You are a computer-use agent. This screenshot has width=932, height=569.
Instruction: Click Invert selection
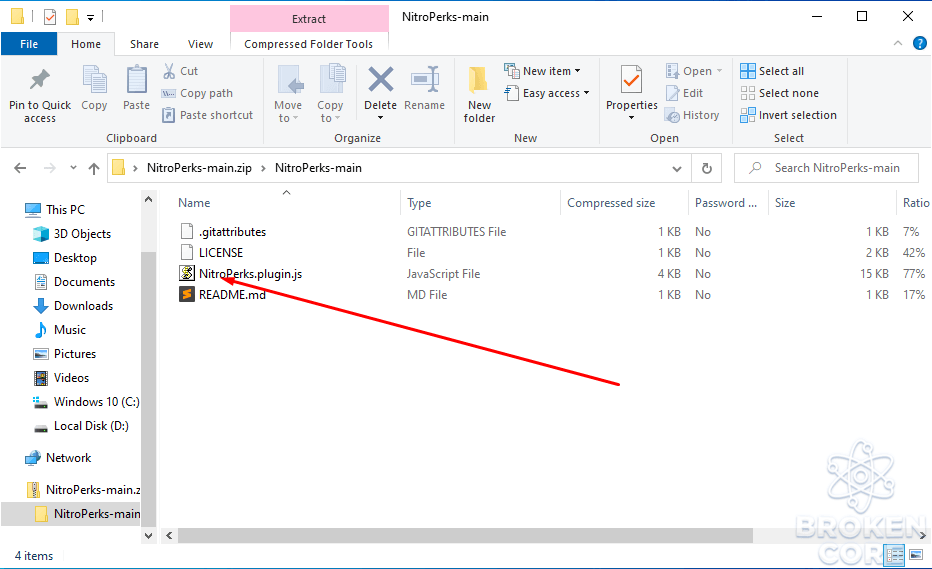(788, 115)
